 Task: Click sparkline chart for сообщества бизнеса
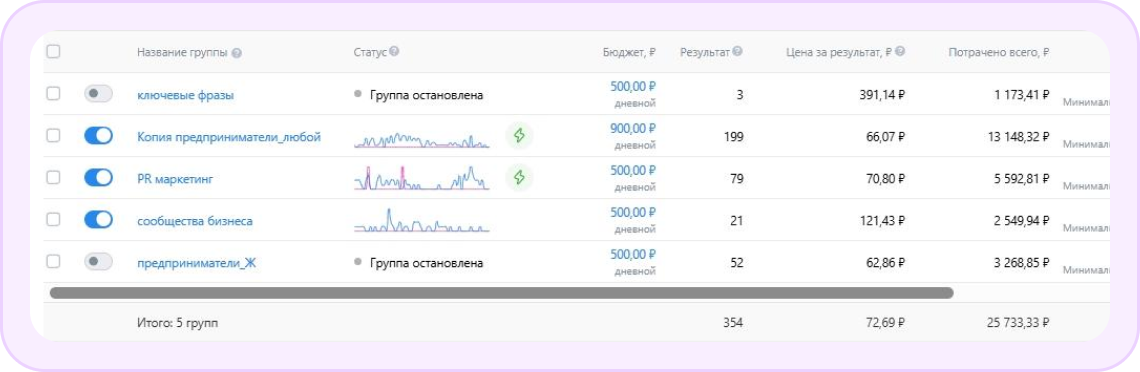[422, 221]
